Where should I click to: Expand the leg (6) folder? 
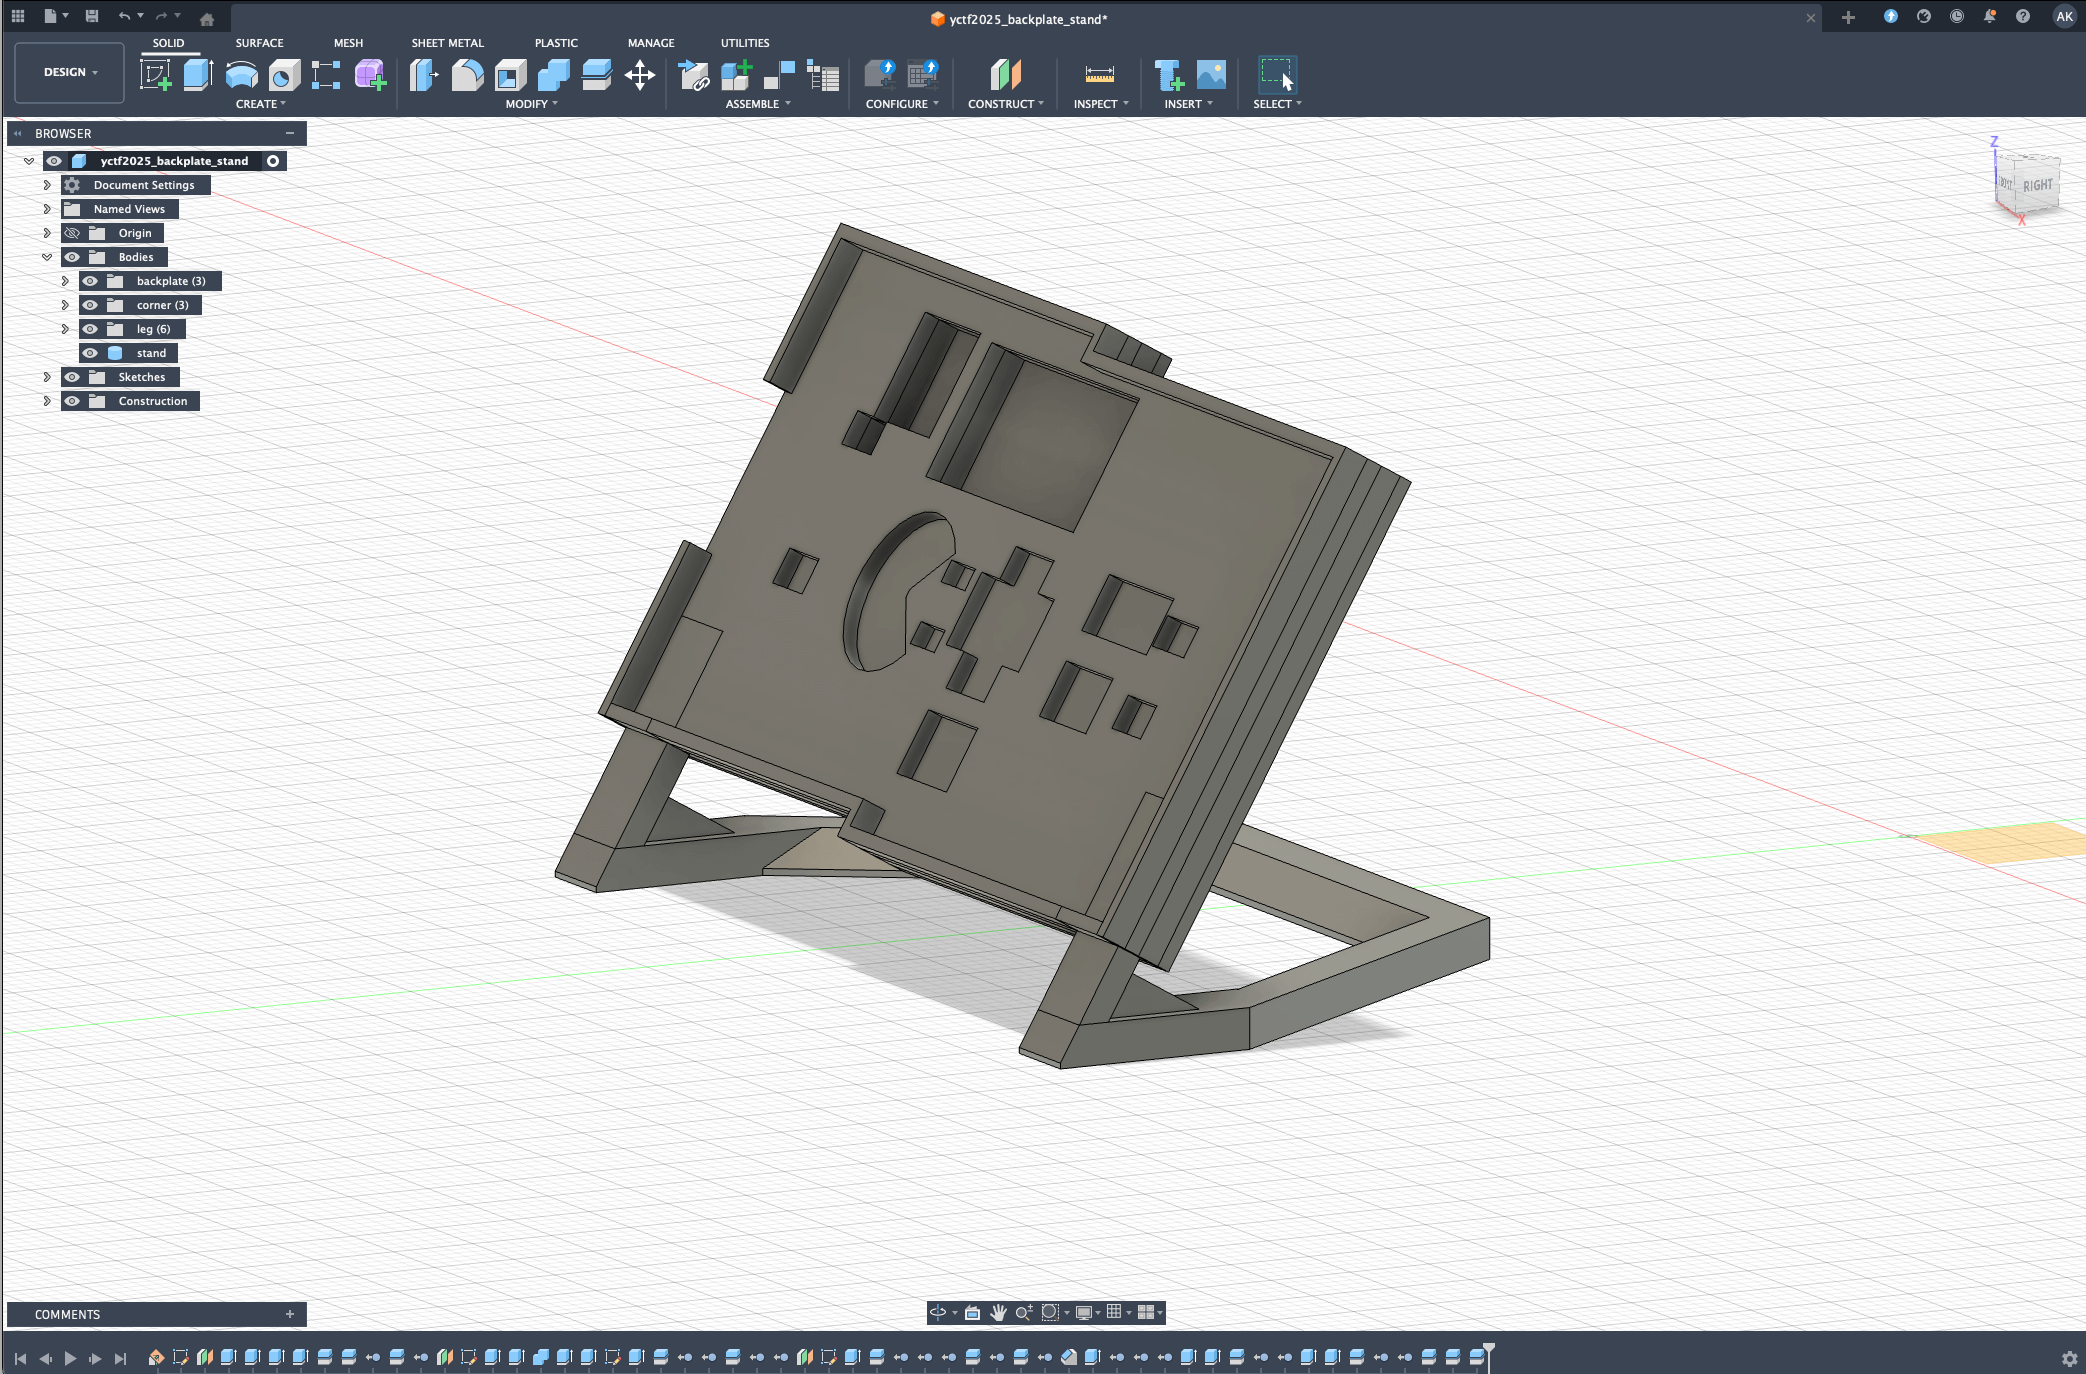[65, 329]
